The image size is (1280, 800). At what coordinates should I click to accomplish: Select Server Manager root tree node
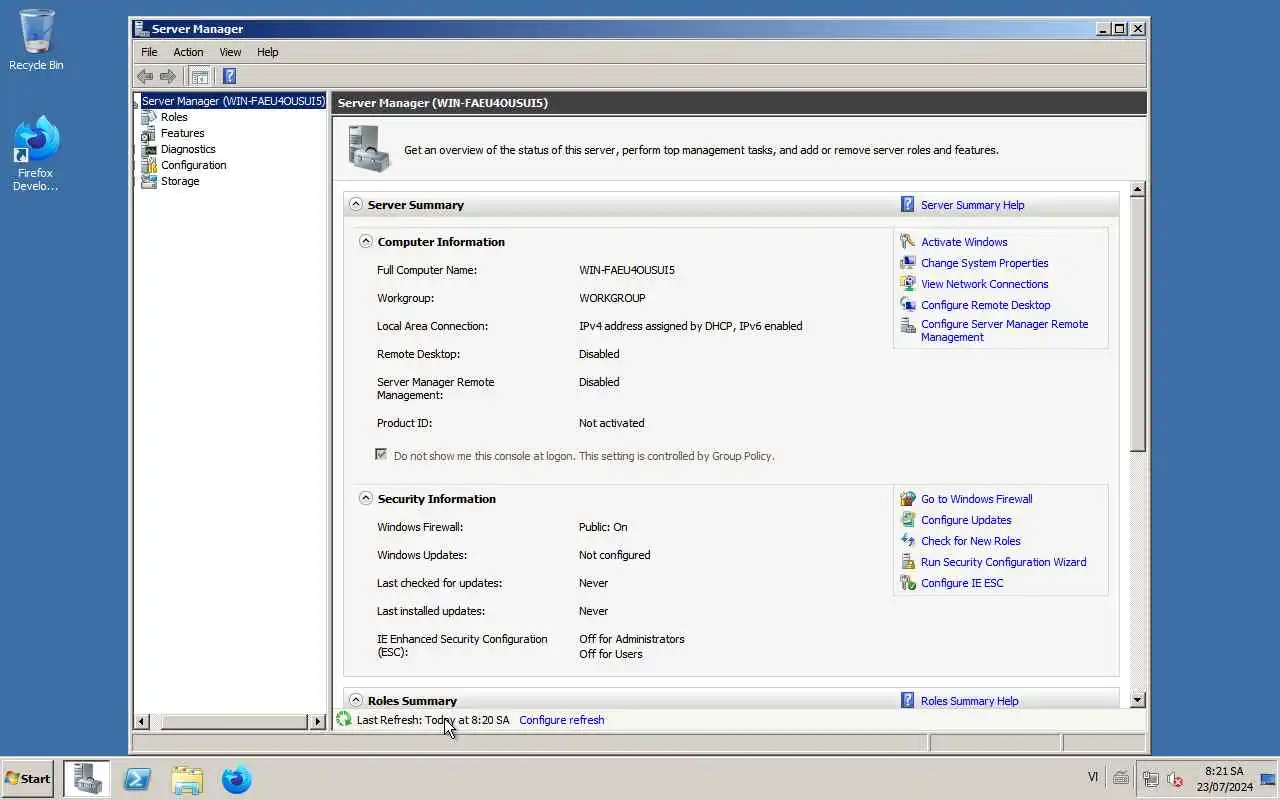tap(233, 101)
